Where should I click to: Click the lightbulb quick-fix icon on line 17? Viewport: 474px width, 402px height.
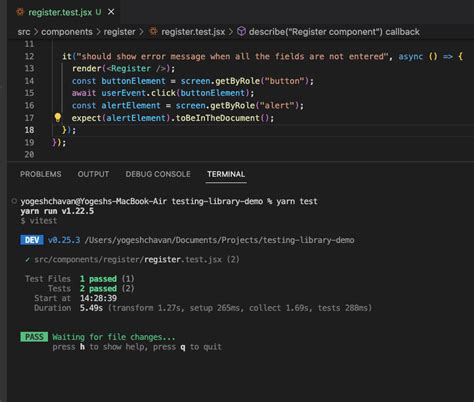pos(58,117)
